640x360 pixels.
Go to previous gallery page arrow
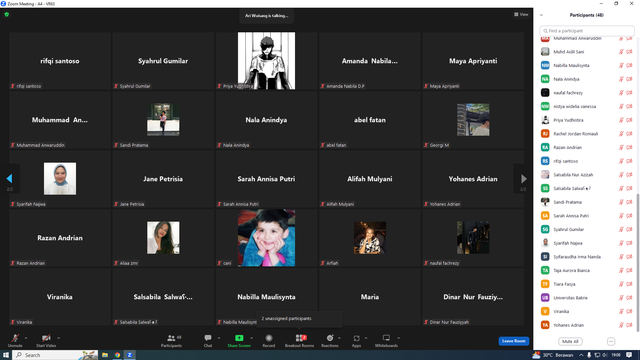tap(9, 178)
